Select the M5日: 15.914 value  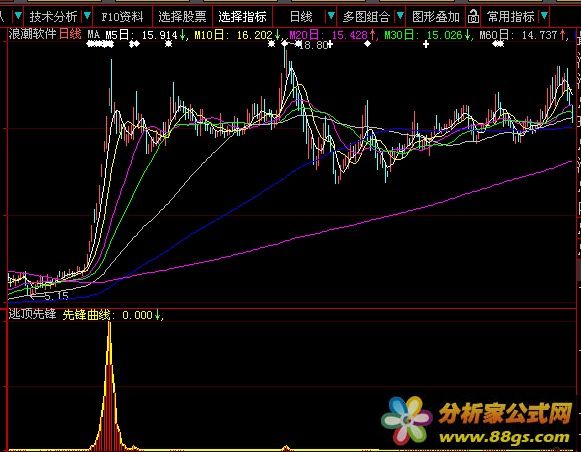(146, 35)
